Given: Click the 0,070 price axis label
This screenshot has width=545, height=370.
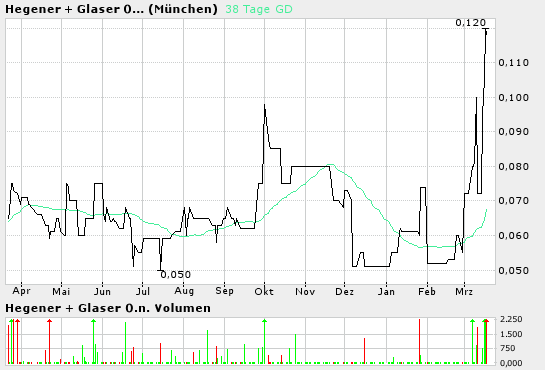Looking at the screenshot, I should 513,200.
